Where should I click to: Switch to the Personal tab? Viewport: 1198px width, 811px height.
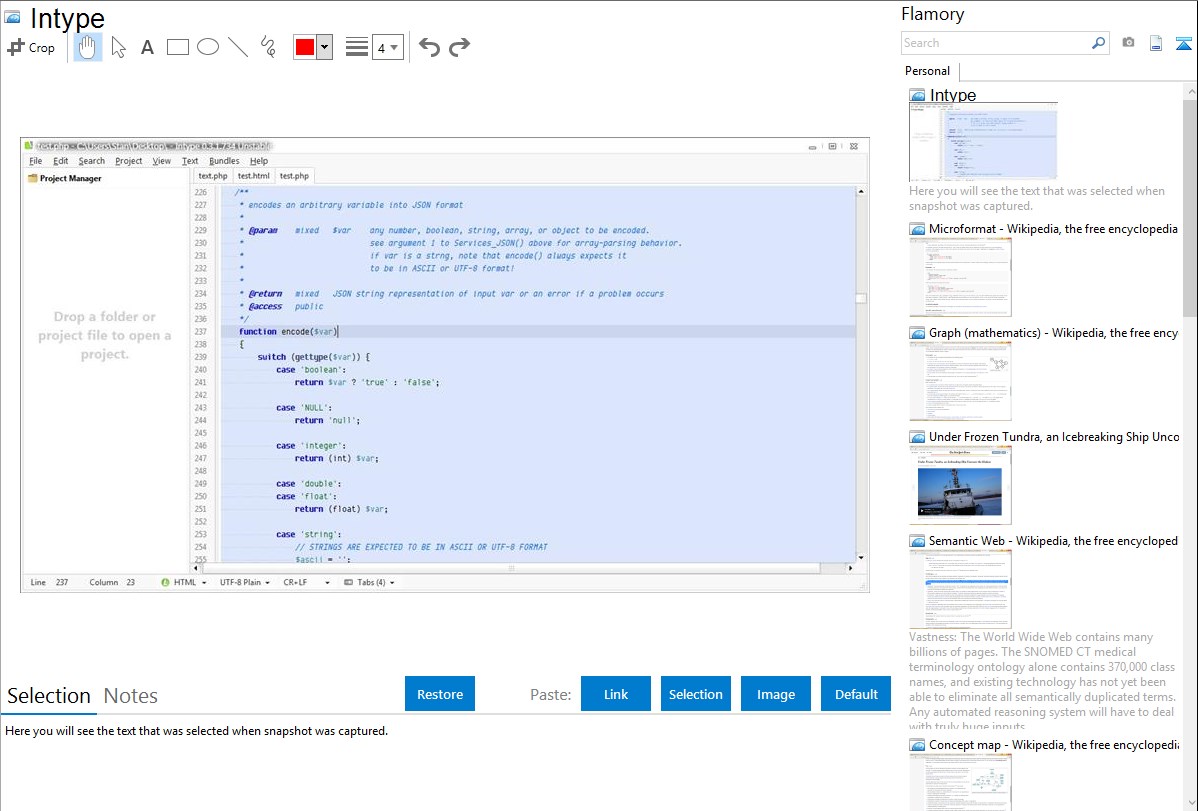[928, 71]
